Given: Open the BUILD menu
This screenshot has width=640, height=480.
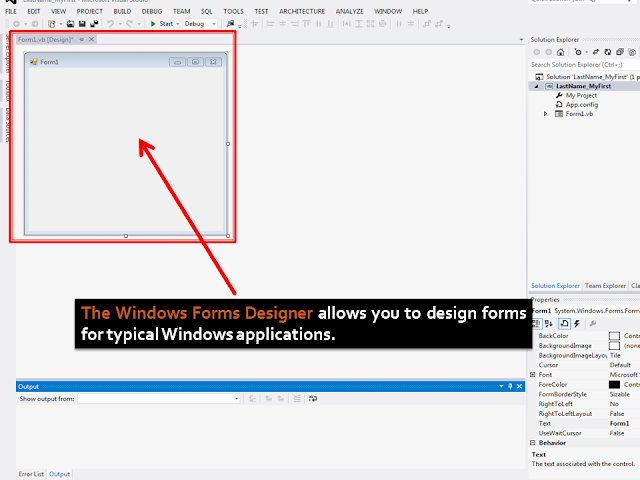Looking at the screenshot, I should click(x=122, y=11).
